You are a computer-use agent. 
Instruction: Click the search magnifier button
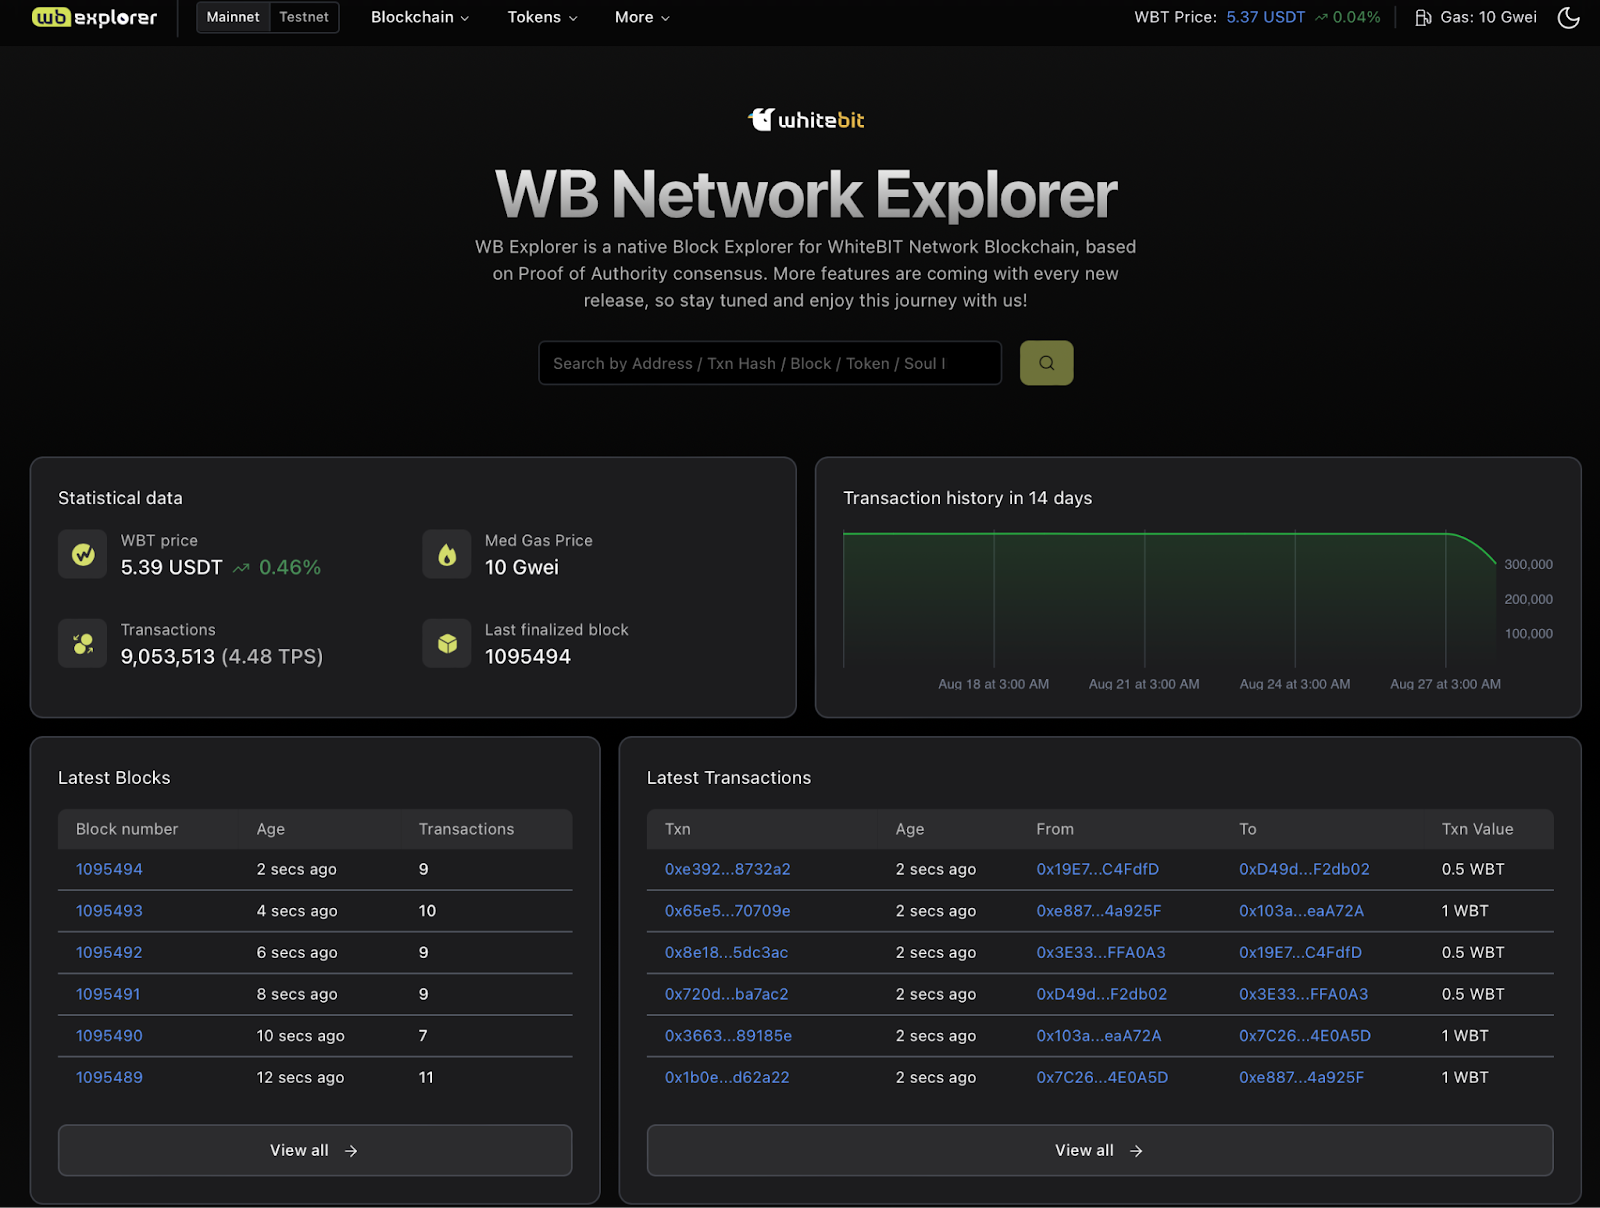[x=1046, y=363]
